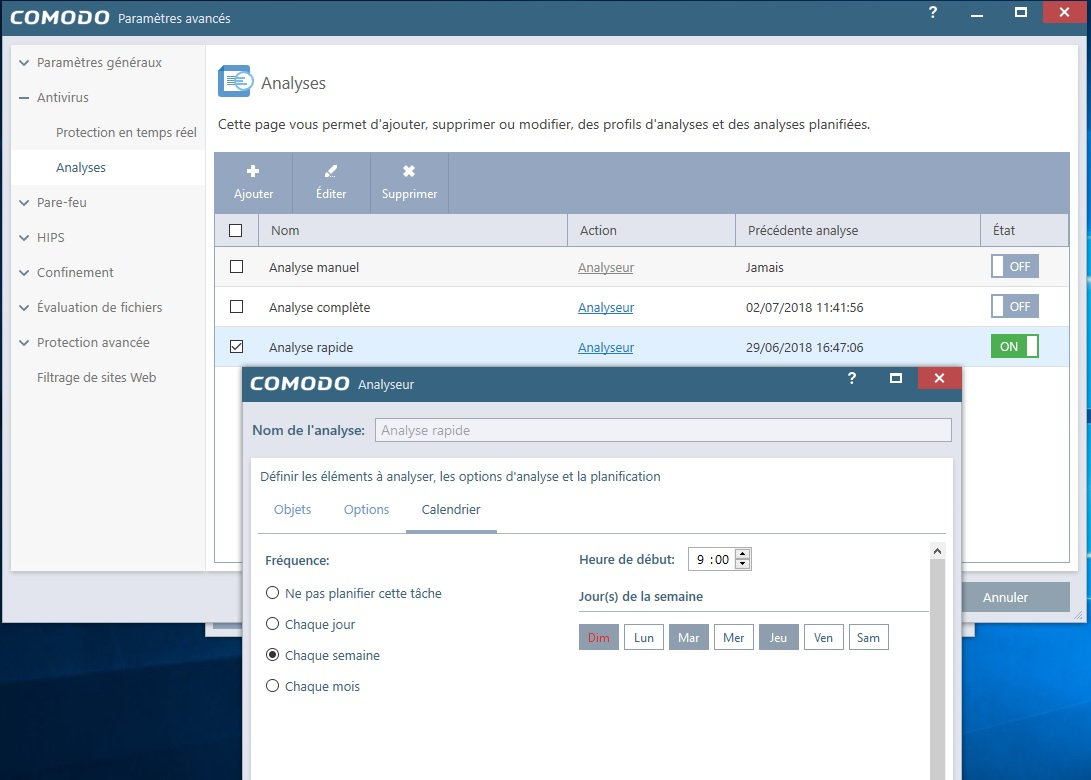The image size is (1091, 780).
Task: Click the 02/07/2018 11:41:56 date cell
Action: point(804,308)
